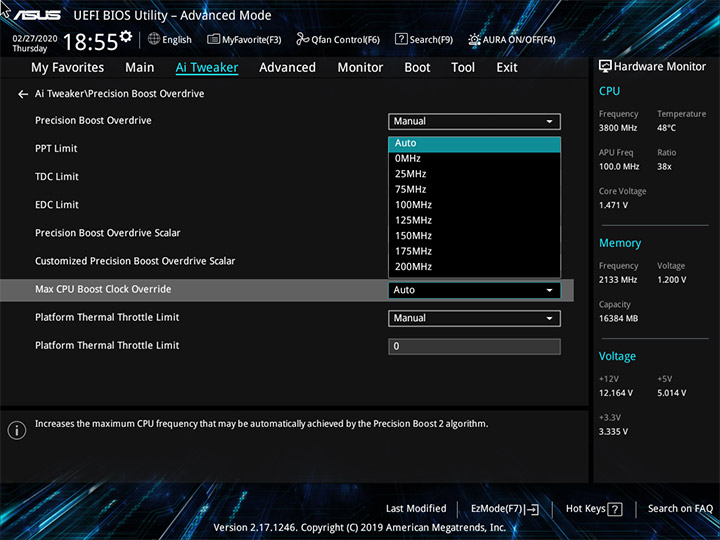Click CPU Temperature 48°C value
This screenshot has height=540, width=720.
(666, 128)
